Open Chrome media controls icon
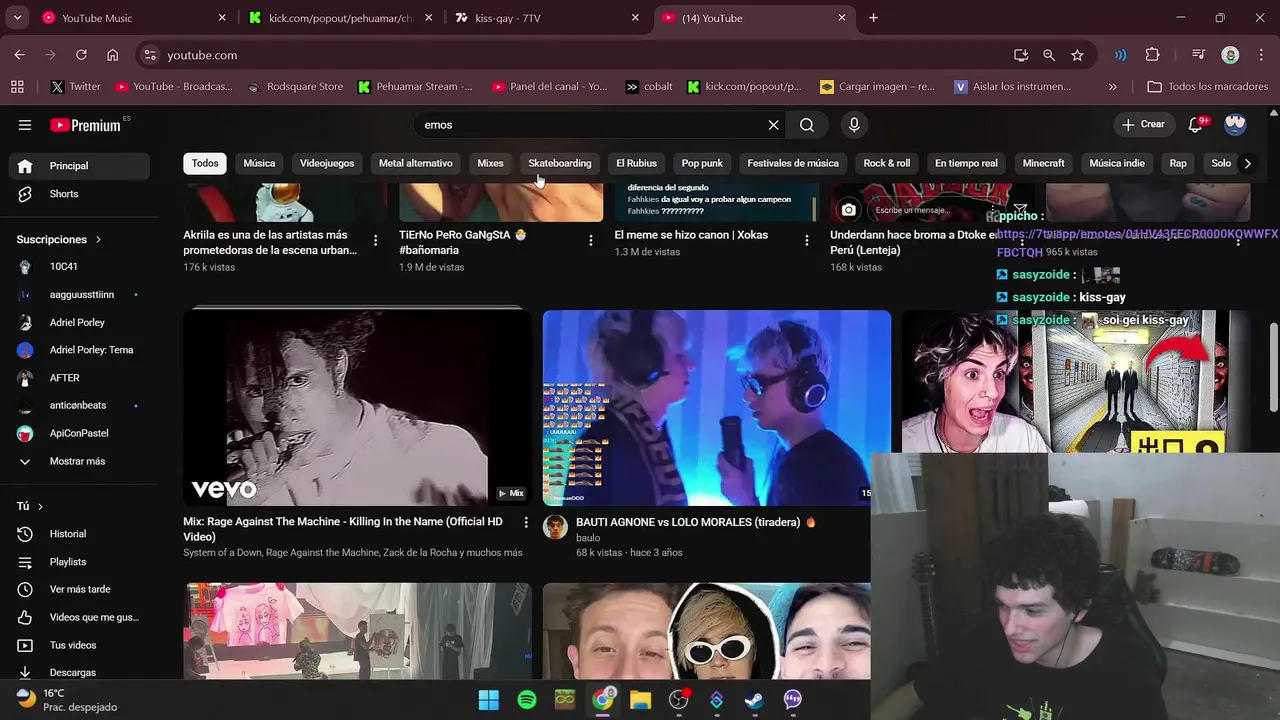The height and width of the screenshot is (720, 1280). coord(1198,55)
